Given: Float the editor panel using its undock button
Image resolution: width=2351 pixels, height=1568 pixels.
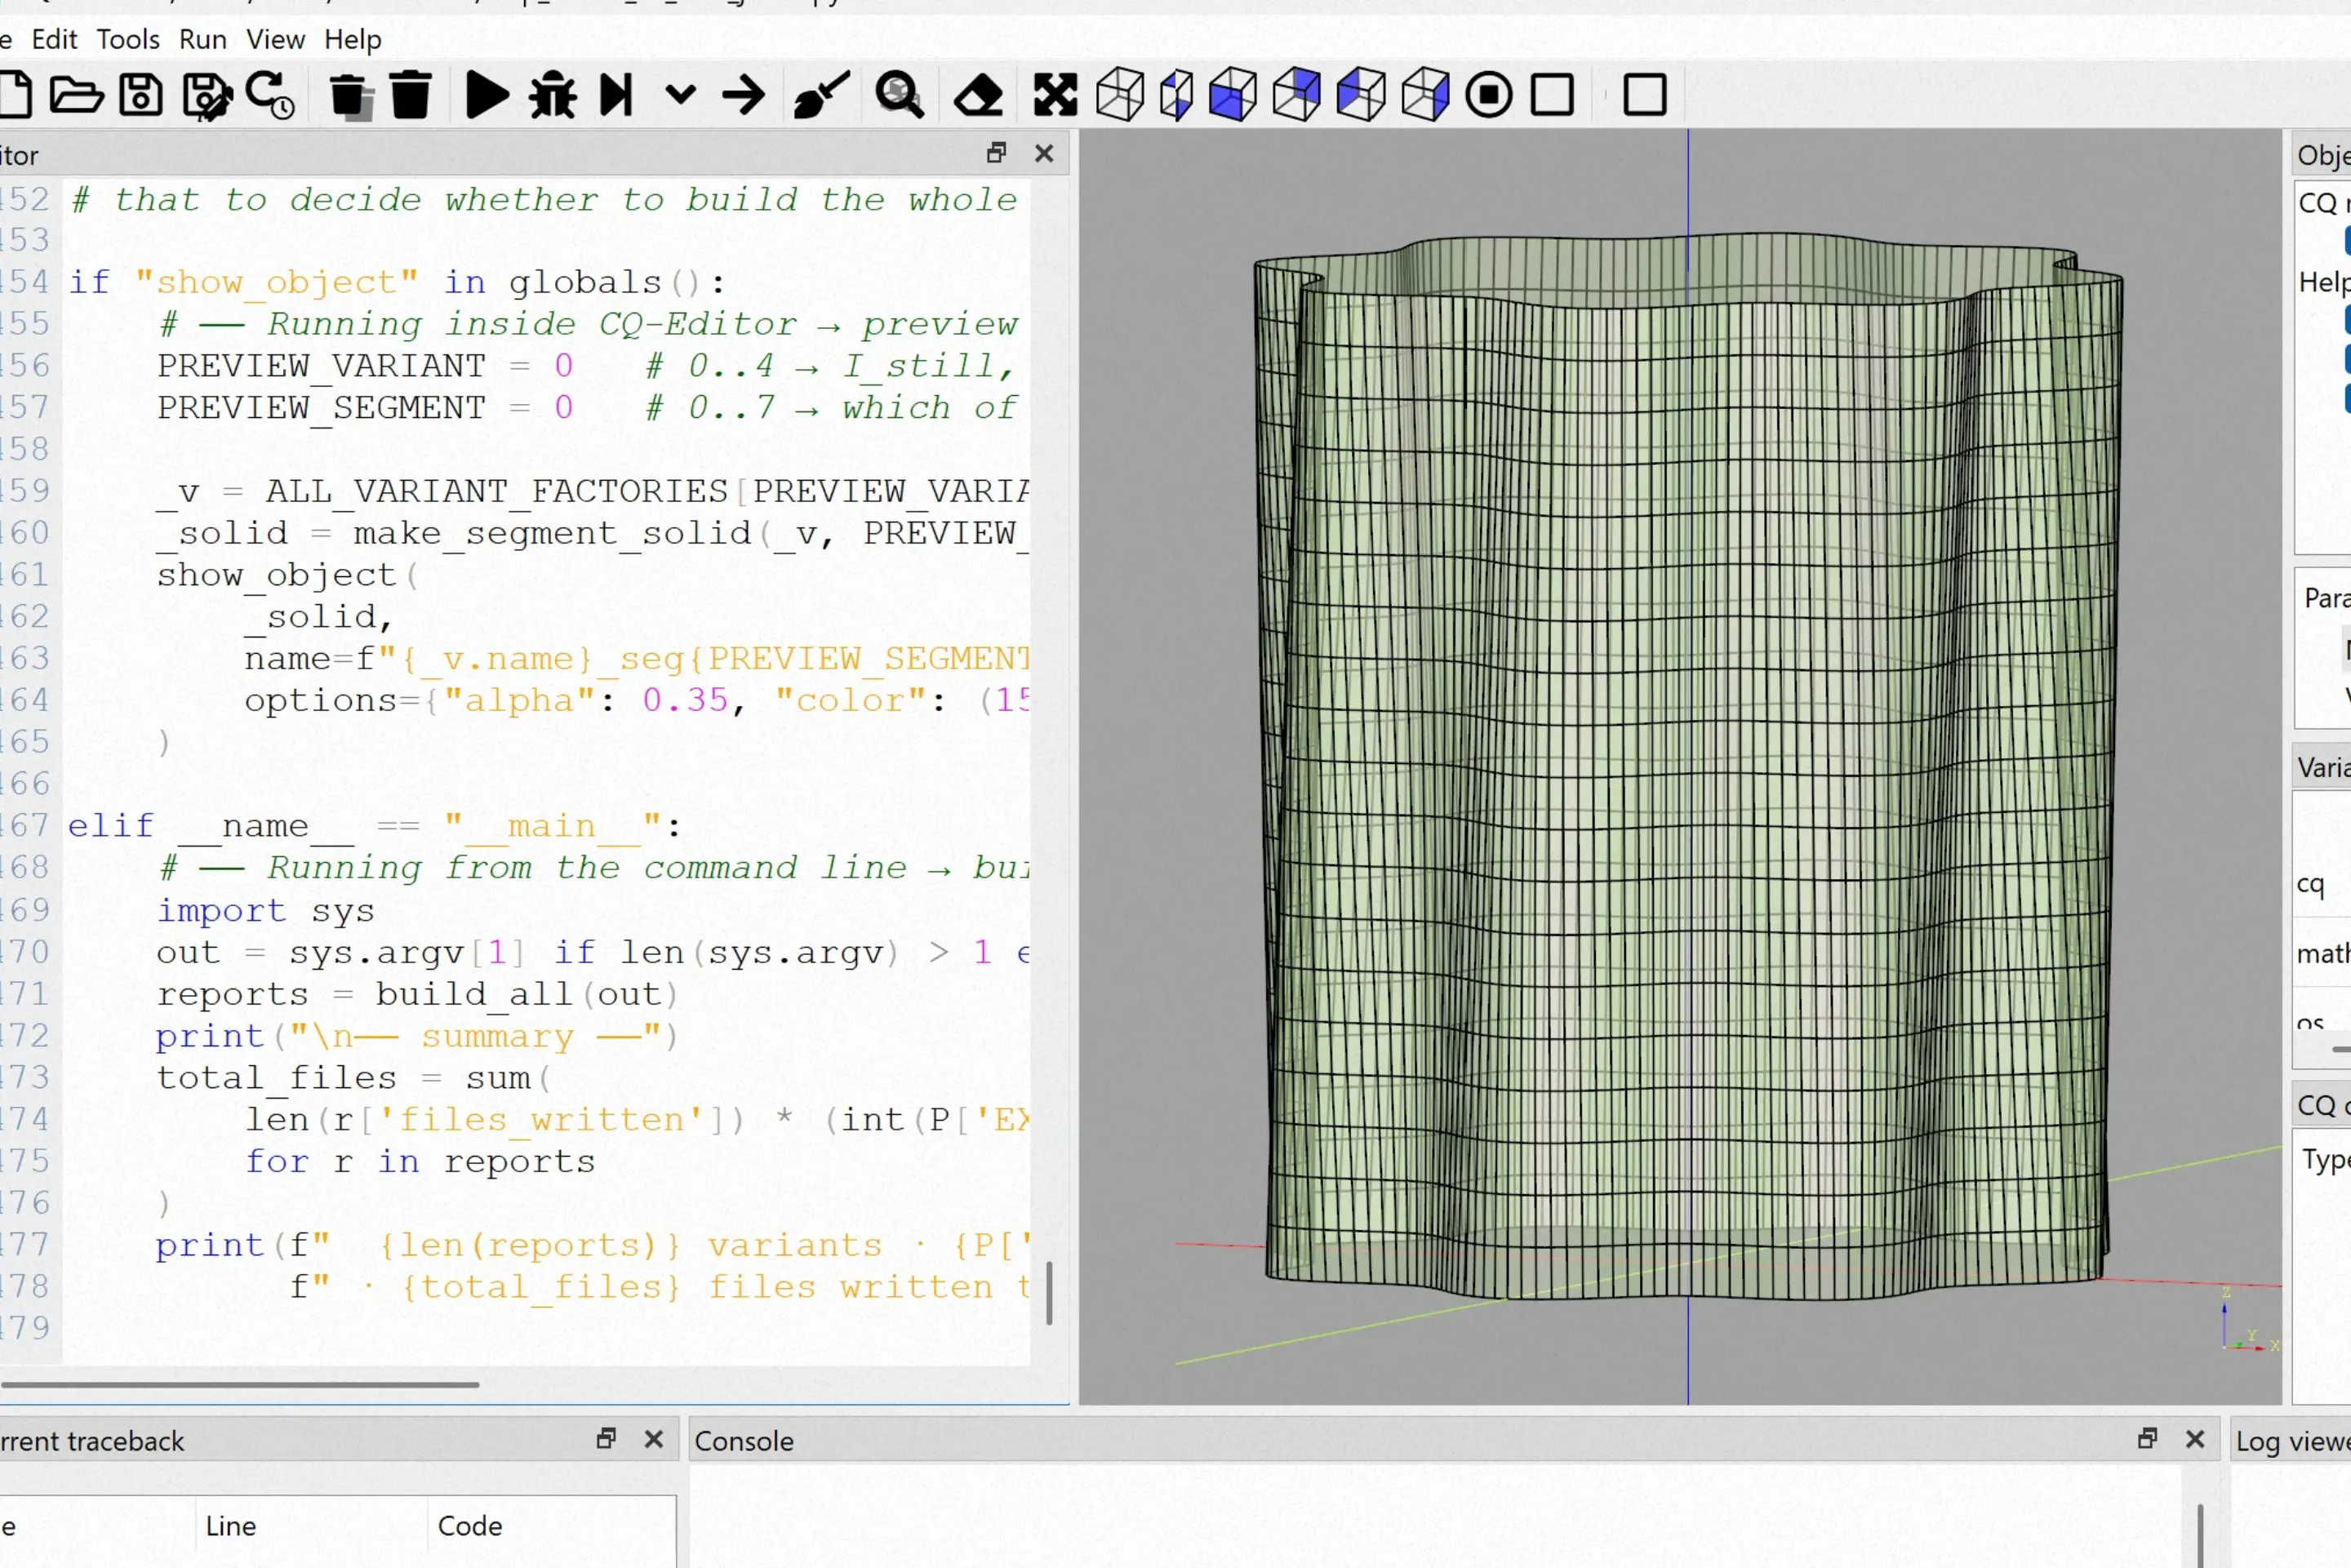Looking at the screenshot, I should point(996,153).
